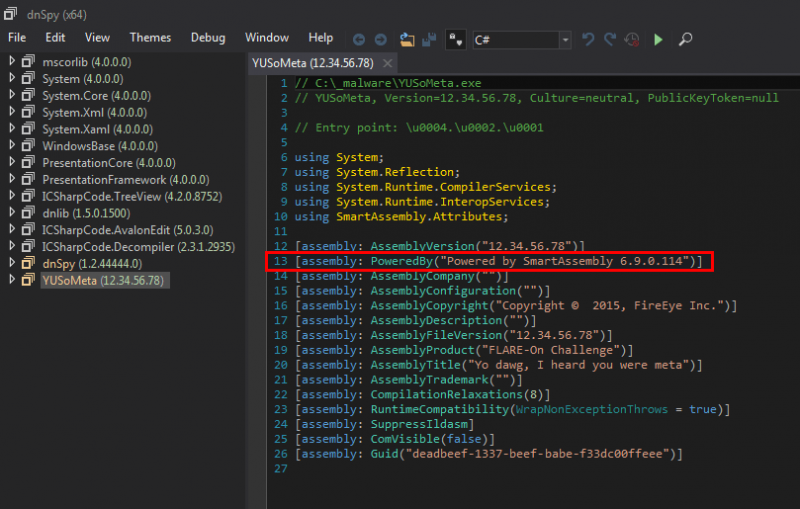Expand the YUSoMeta assembly node

click(11, 281)
